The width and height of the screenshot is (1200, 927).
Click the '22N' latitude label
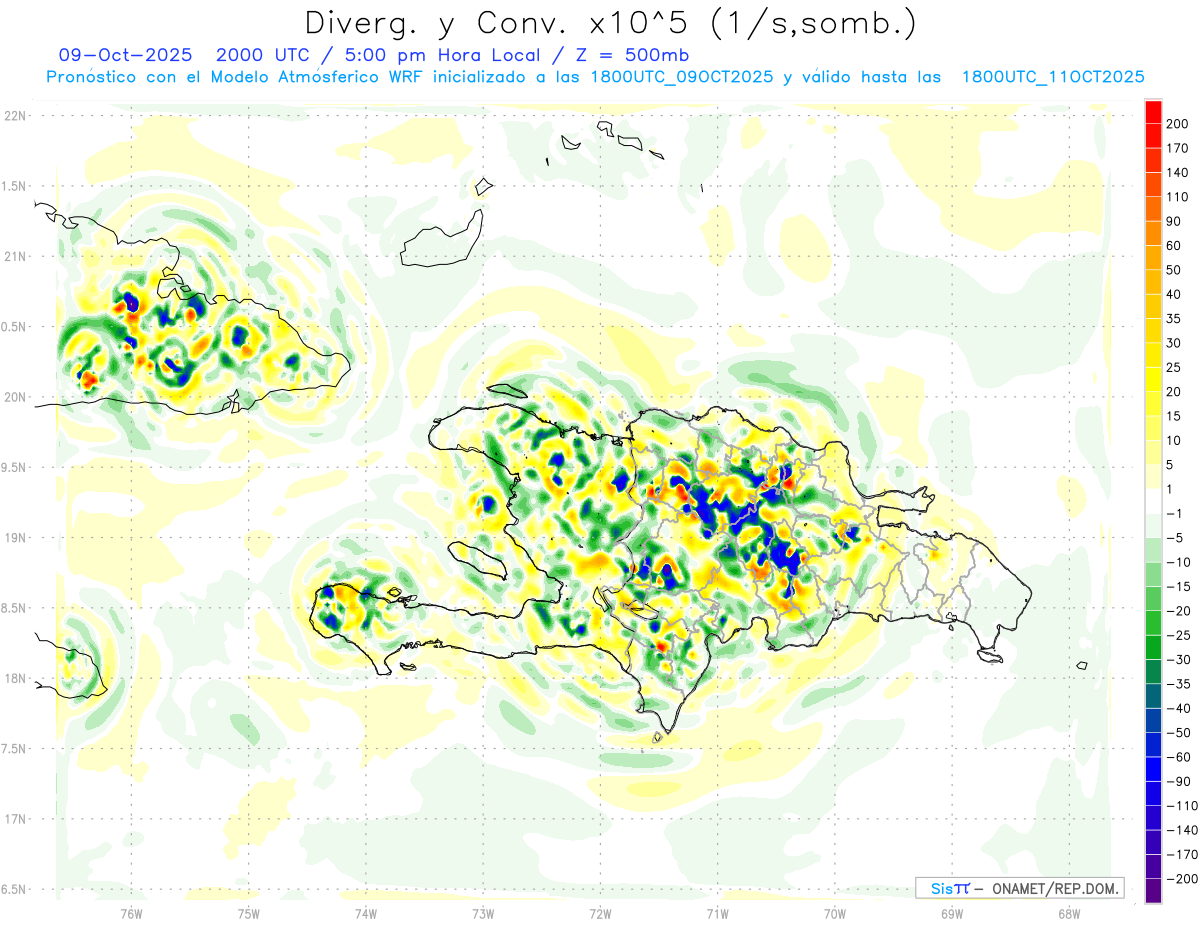[x=14, y=116]
